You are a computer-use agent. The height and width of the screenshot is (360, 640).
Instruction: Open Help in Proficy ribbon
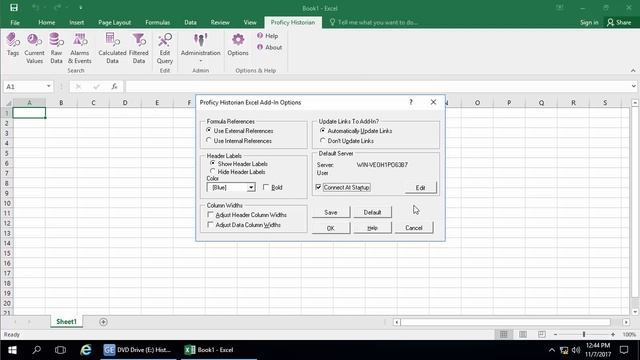[268, 36]
